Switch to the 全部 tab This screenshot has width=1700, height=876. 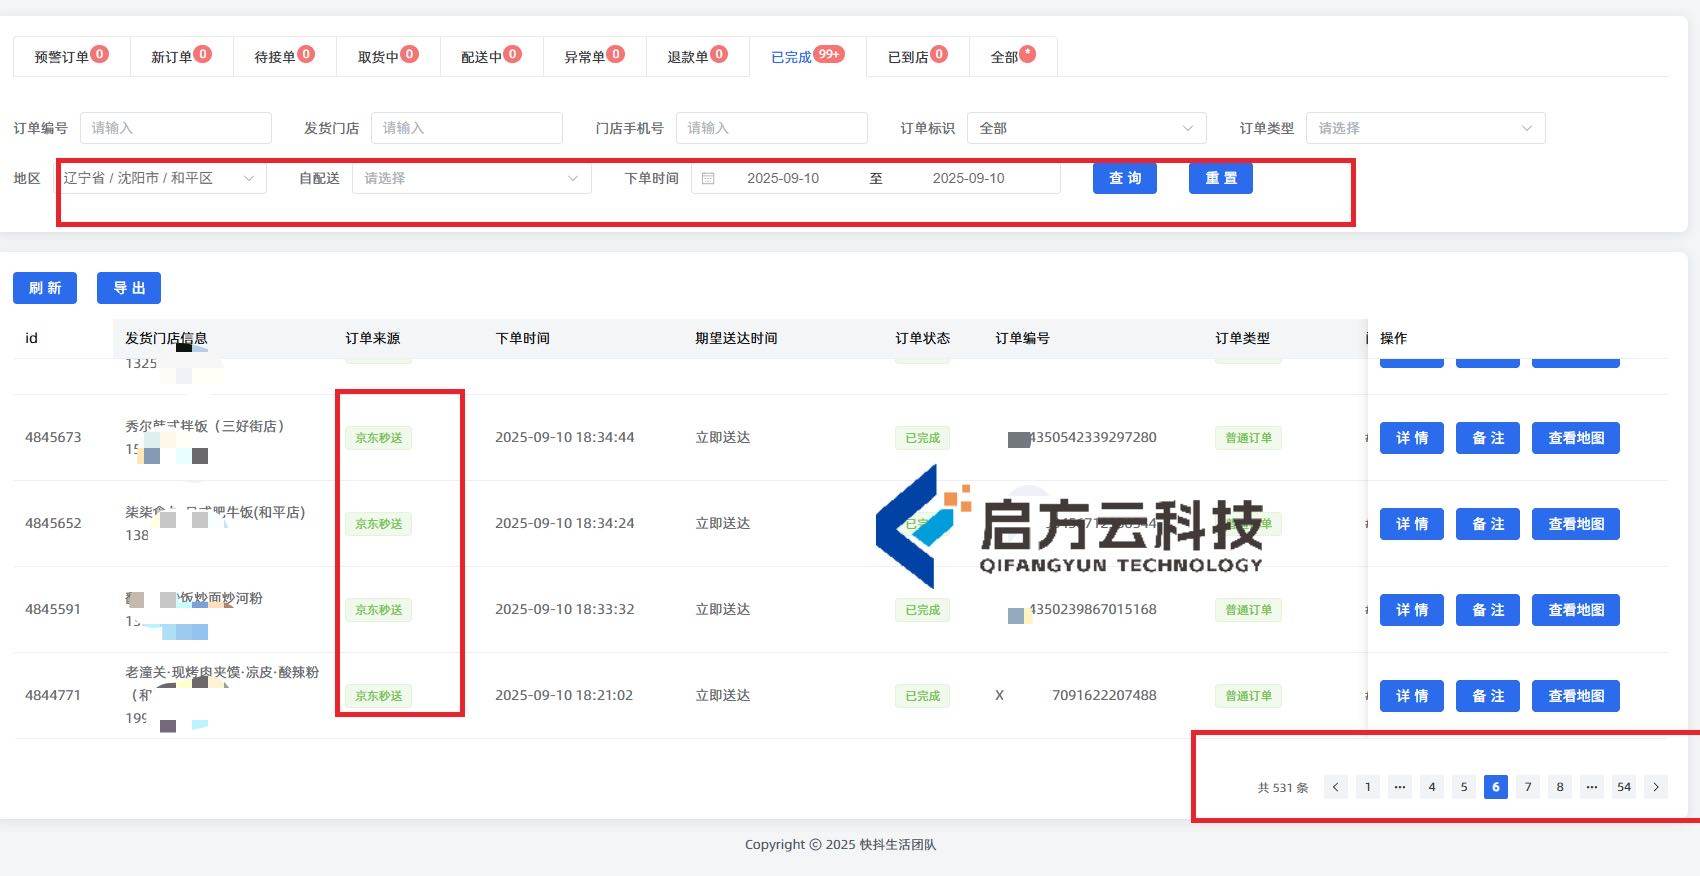coord(1013,56)
